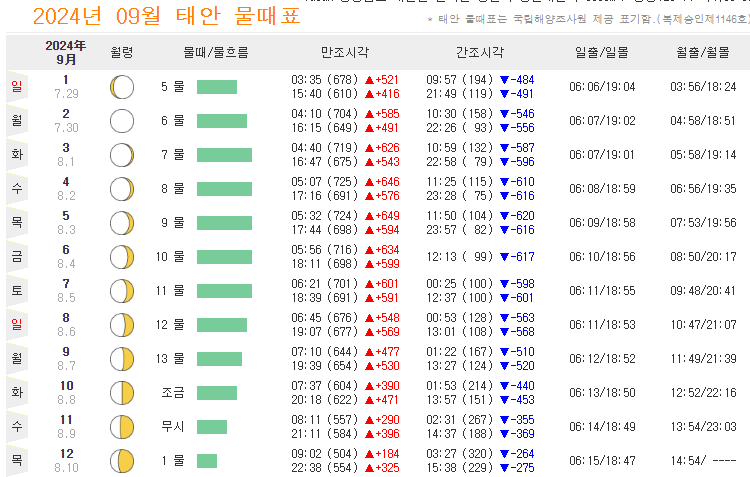This screenshot has width=750, height=477.
Task: Click the blue down triangle beside -264
Action: point(504,454)
